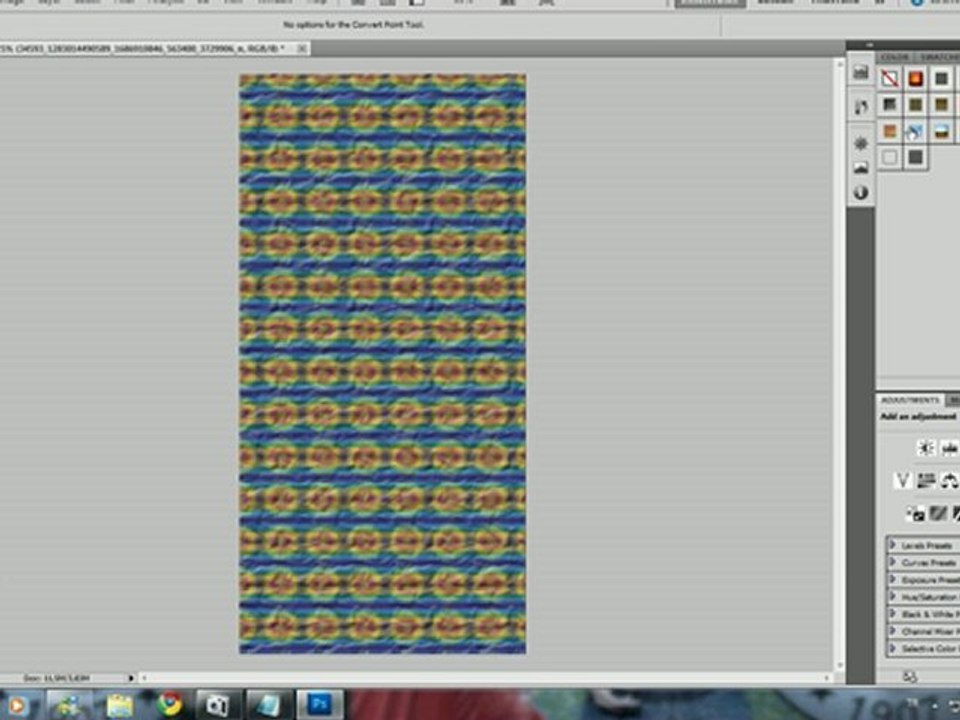Viewport: 960px width, 720px height.
Task: Apply the glowing orange-red style thumbnail
Action: point(915,78)
